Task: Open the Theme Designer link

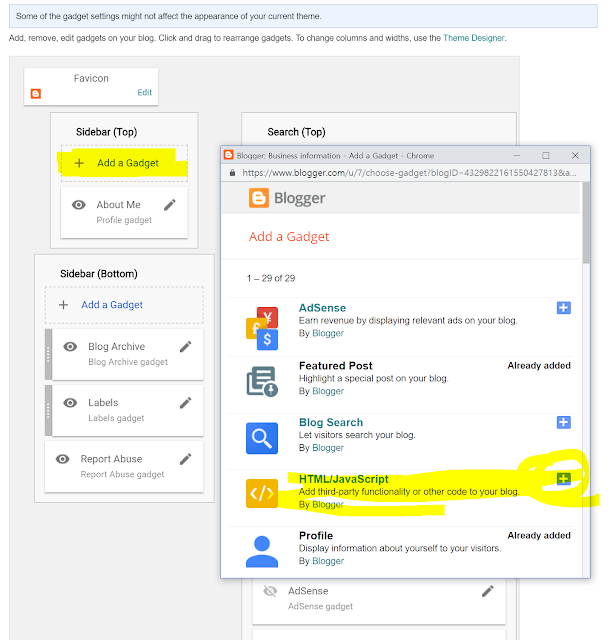Action: [474, 38]
